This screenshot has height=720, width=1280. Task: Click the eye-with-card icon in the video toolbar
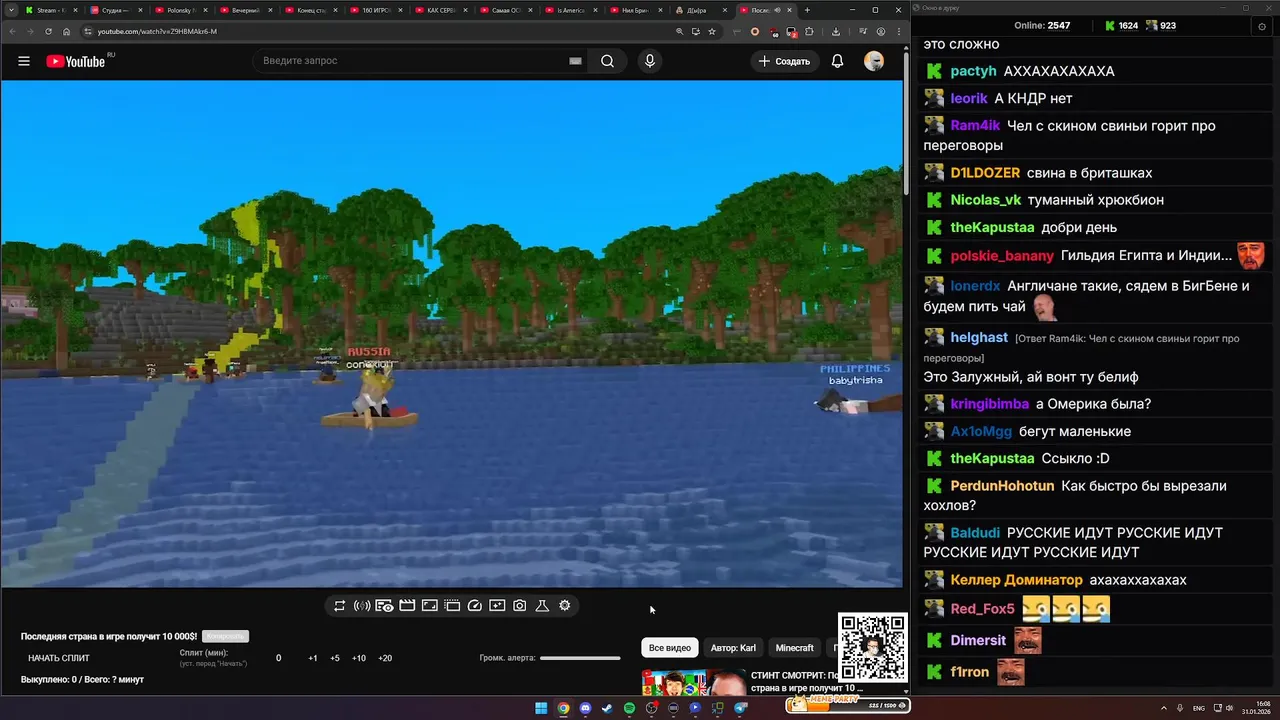(384, 606)
